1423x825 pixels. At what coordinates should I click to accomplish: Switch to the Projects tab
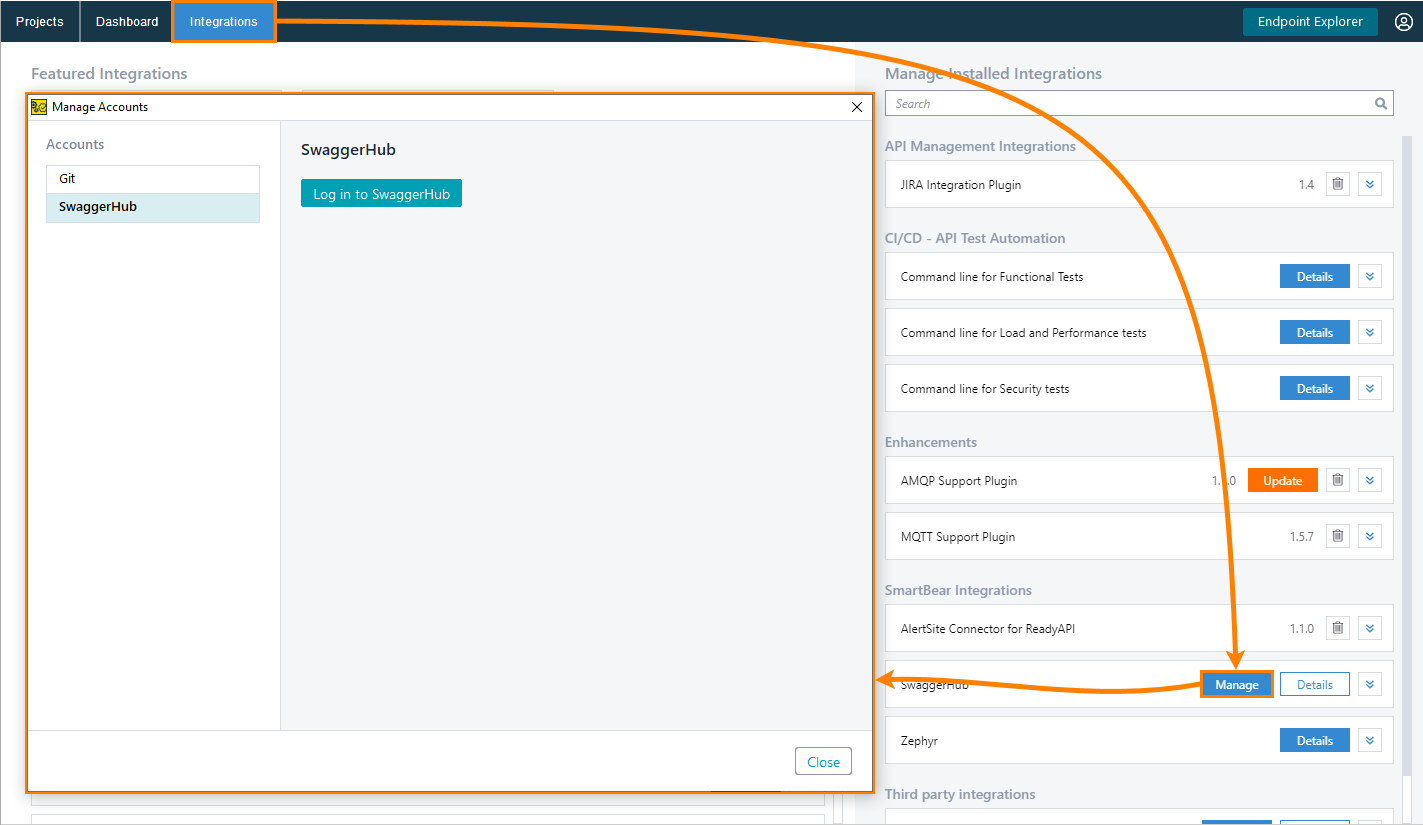40,22
